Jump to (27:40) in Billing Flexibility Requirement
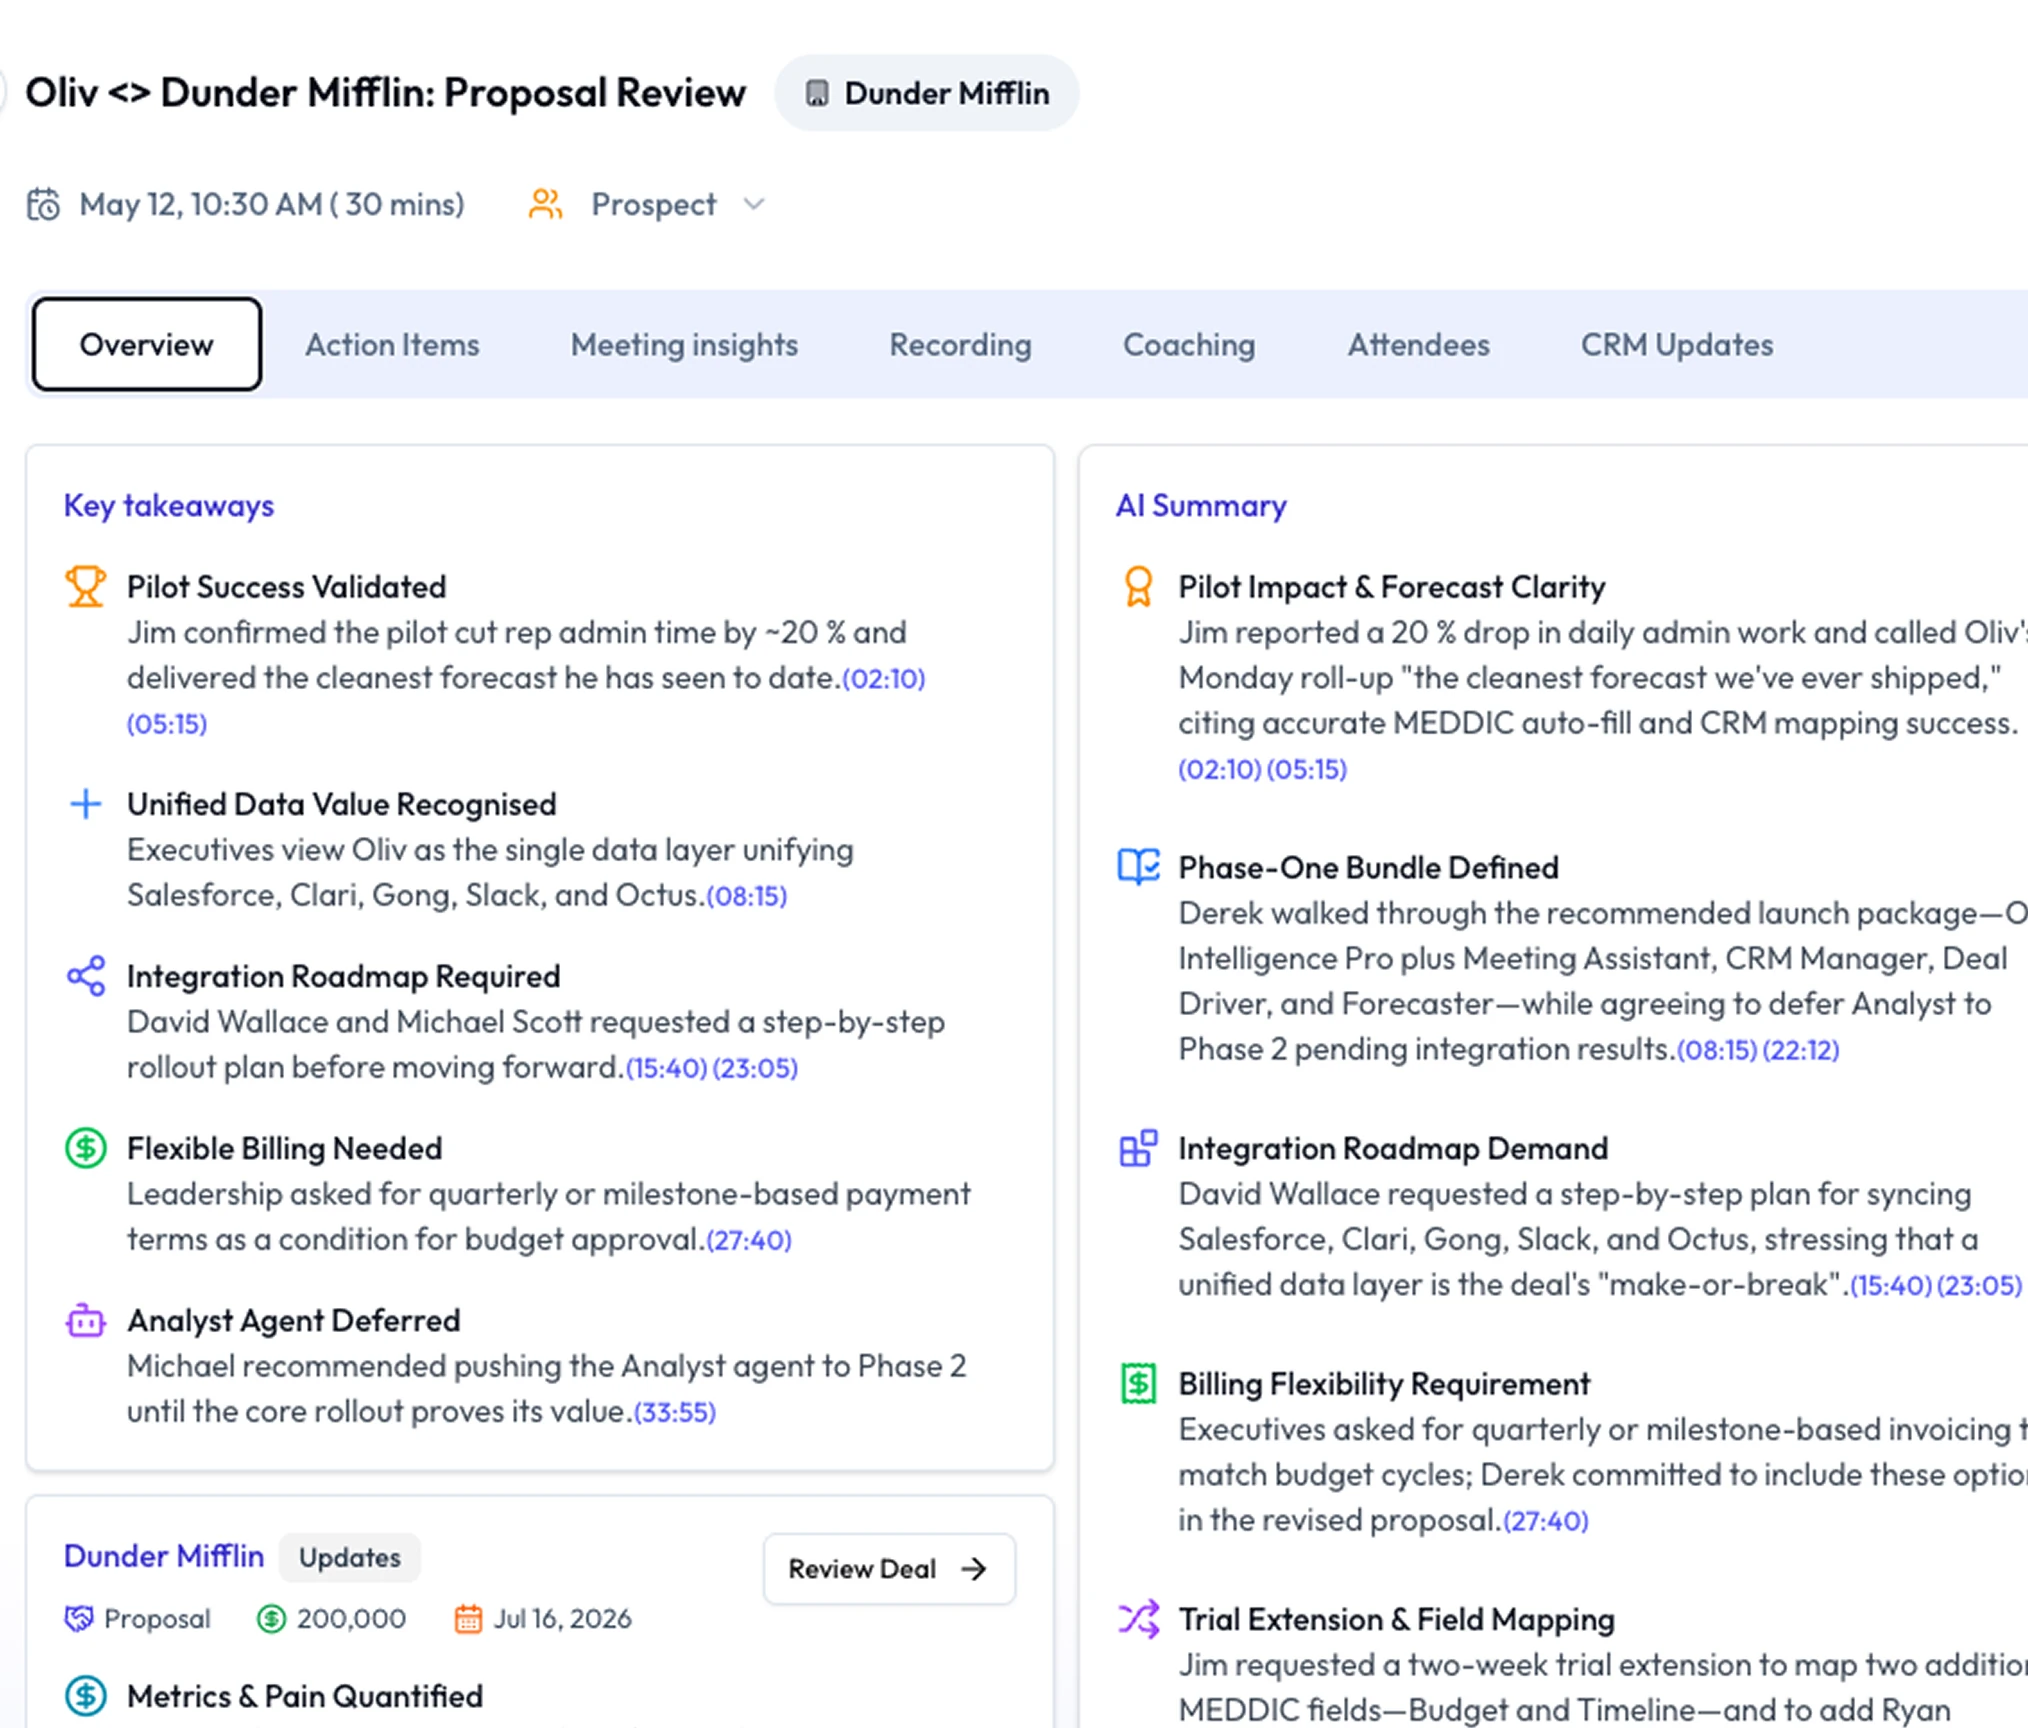This screenshot has width=2028, height=1728. coord(1546,1521)
